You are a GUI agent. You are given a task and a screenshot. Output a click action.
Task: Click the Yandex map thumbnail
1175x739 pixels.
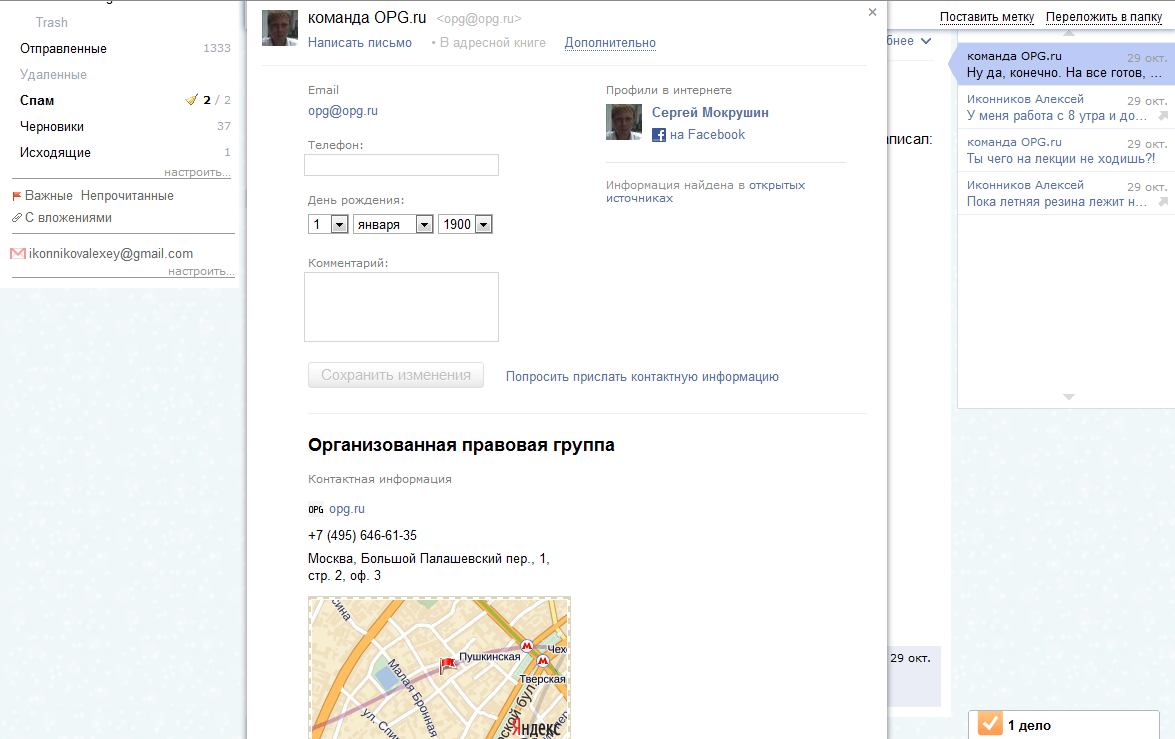(x=439, y=668)
